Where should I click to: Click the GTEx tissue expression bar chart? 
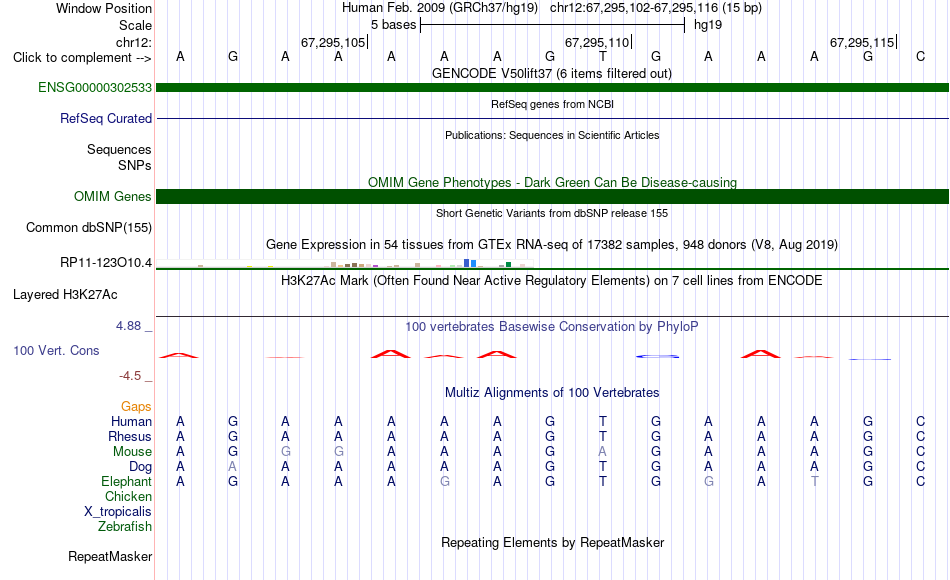[x=344, y=264]
